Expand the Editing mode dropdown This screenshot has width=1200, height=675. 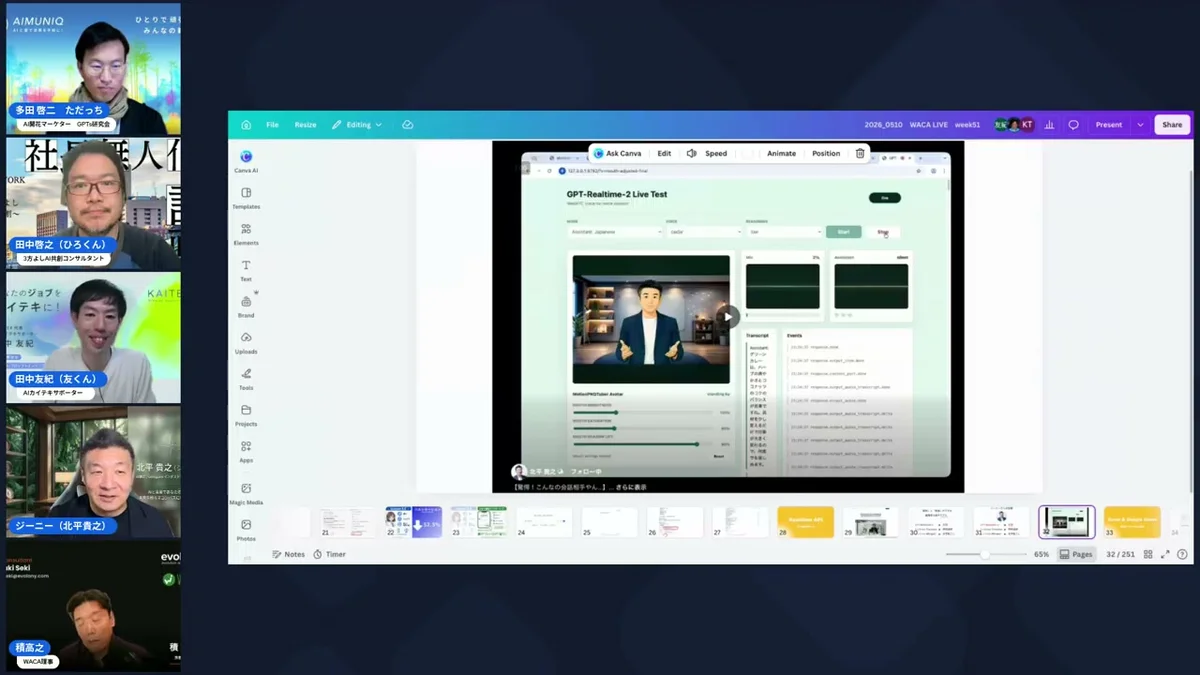coord(357,125)
